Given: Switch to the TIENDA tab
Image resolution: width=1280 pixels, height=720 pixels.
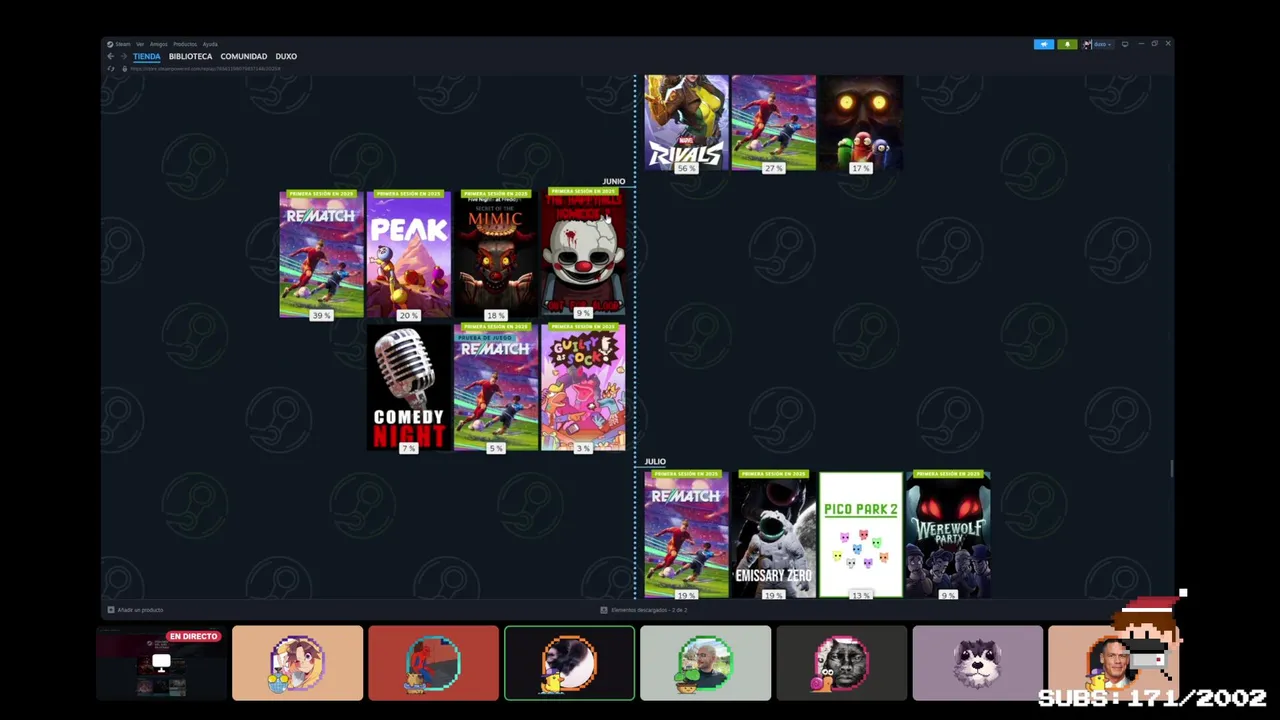Looking at the screenshot, I should coord(147,56).
